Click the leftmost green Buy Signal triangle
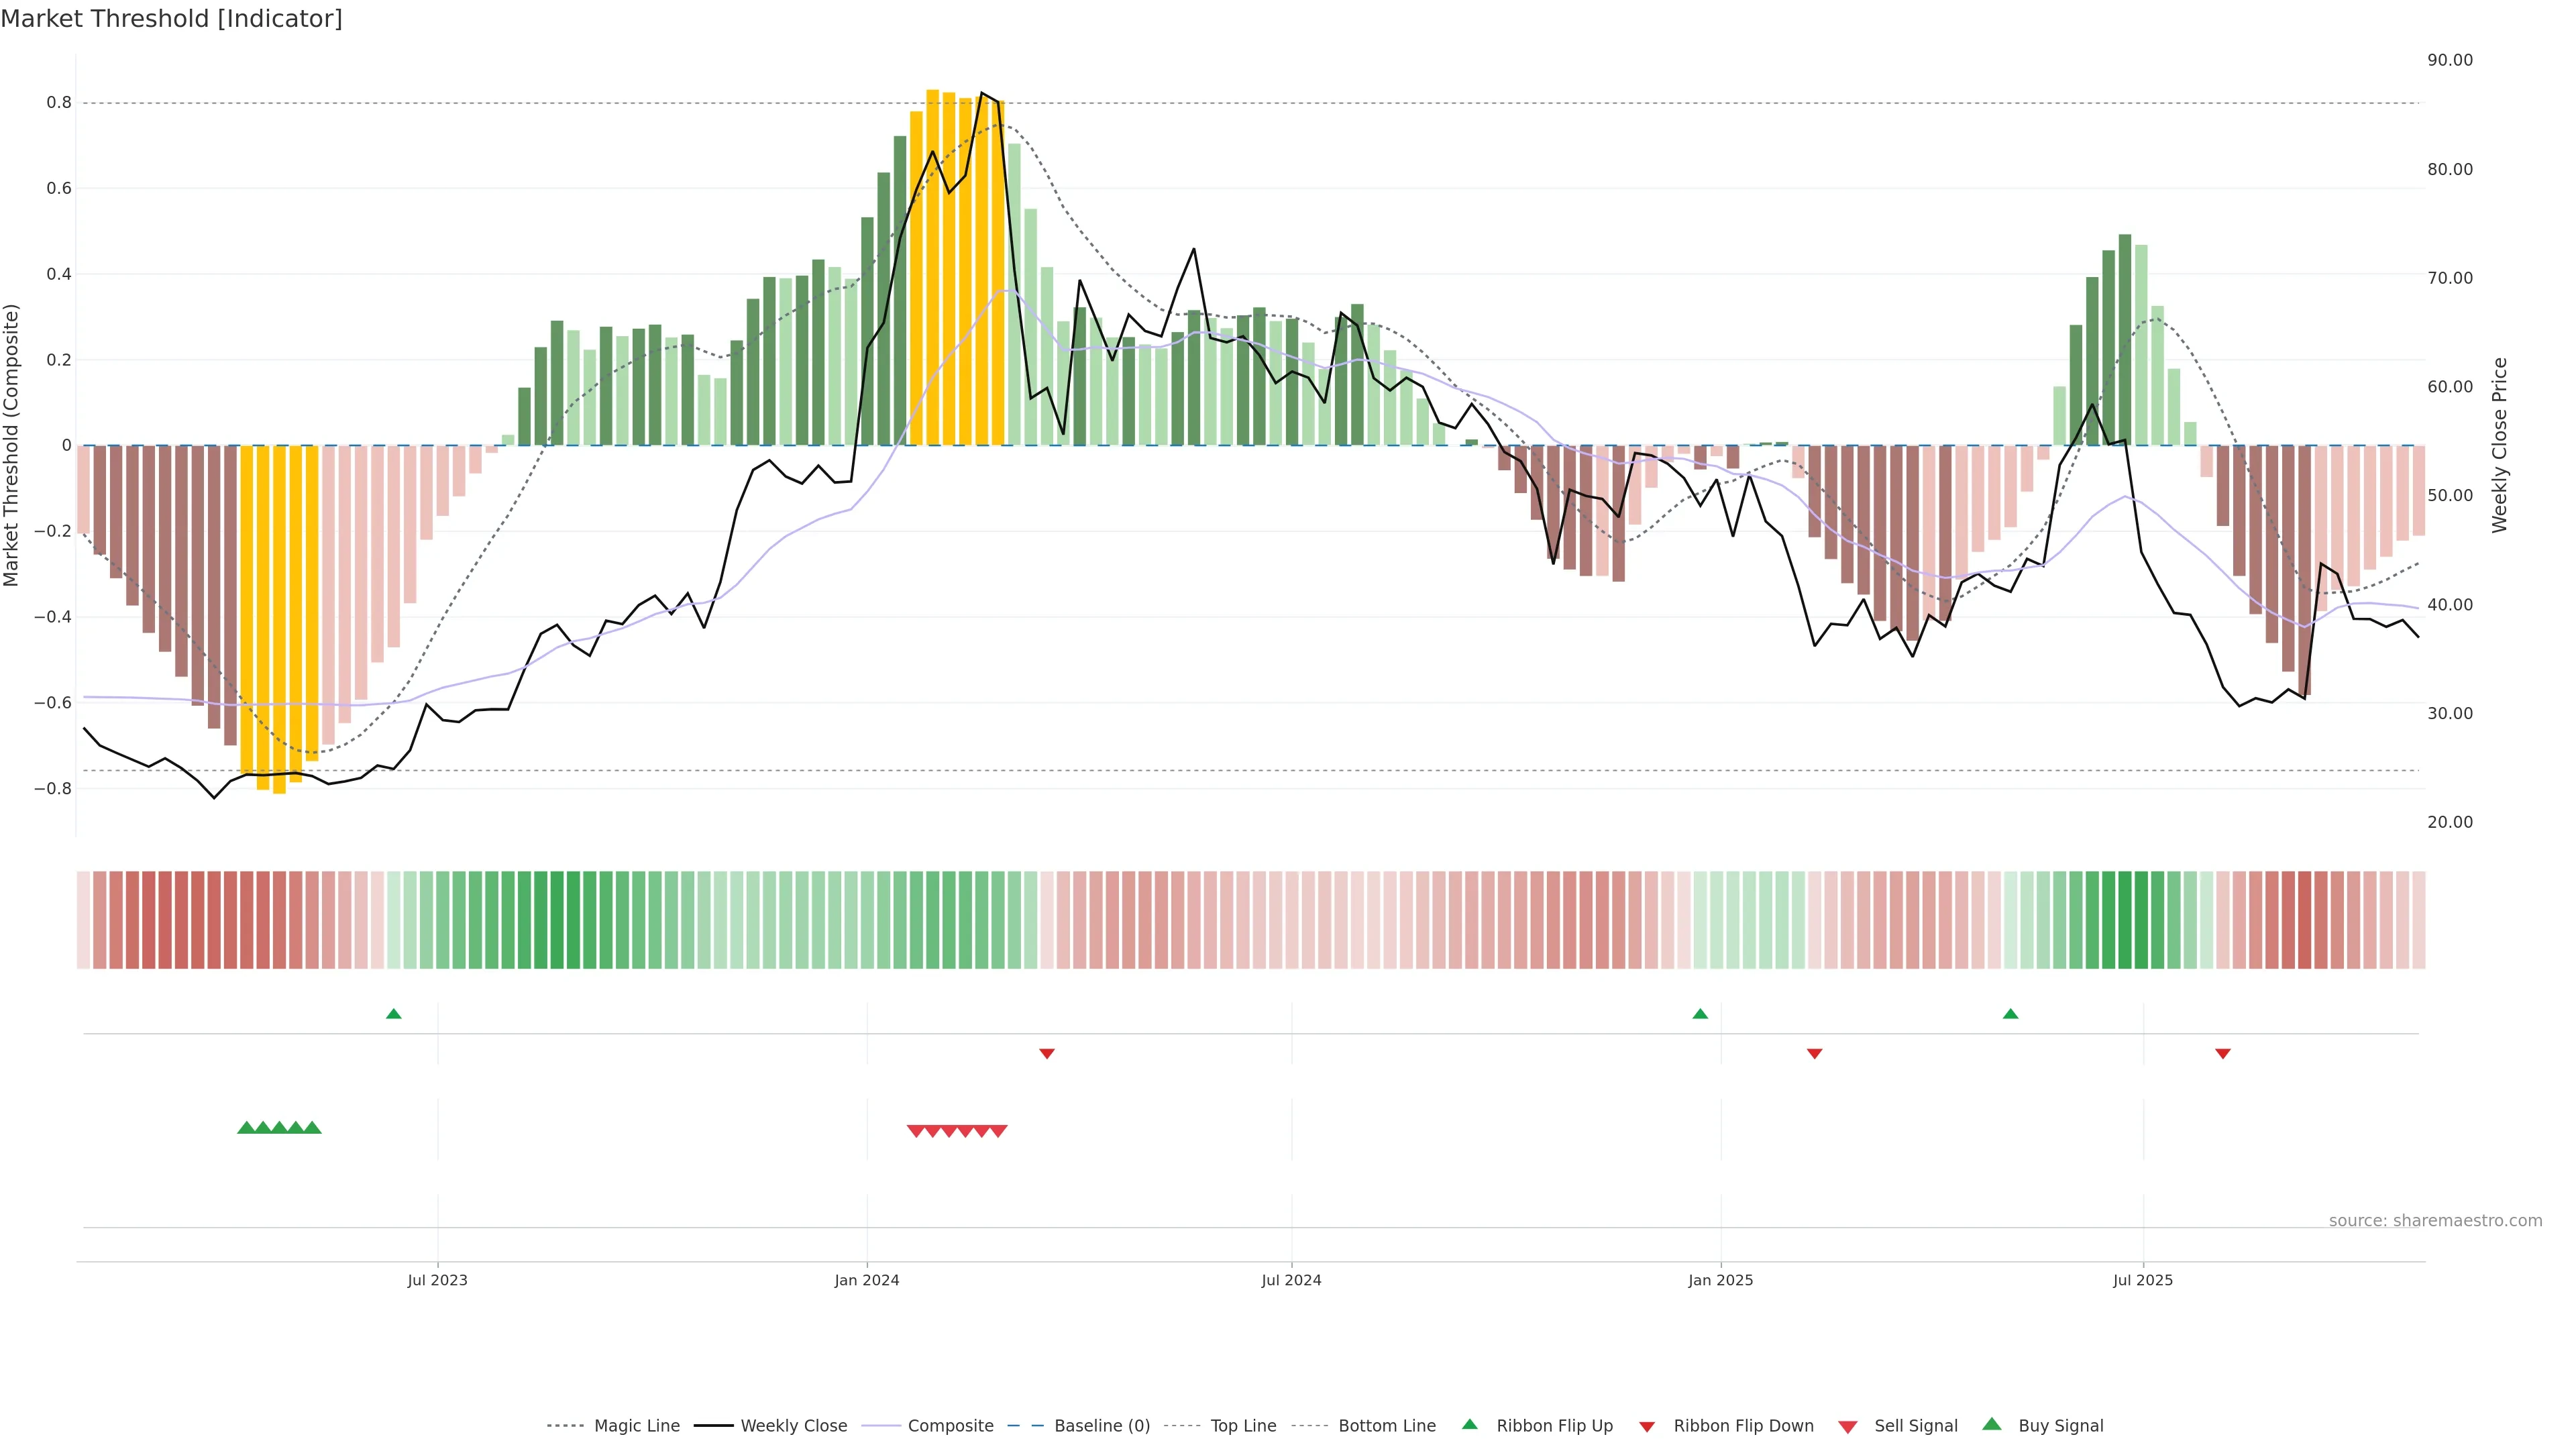 point(246,1128)
